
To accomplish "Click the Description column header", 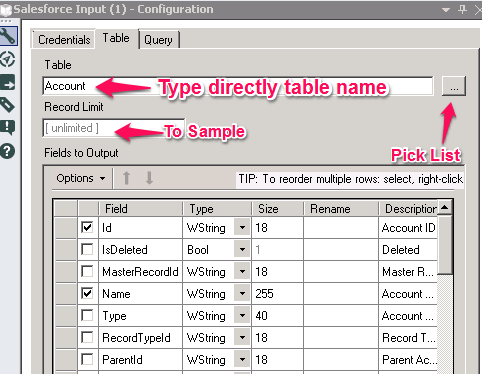I will click(x=408, y=209).
